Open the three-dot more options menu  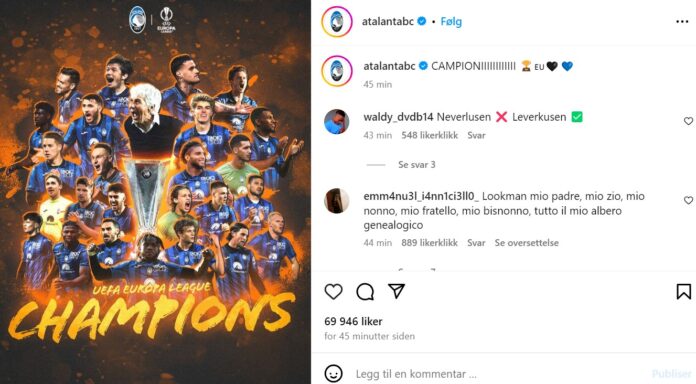click(682, 21)
